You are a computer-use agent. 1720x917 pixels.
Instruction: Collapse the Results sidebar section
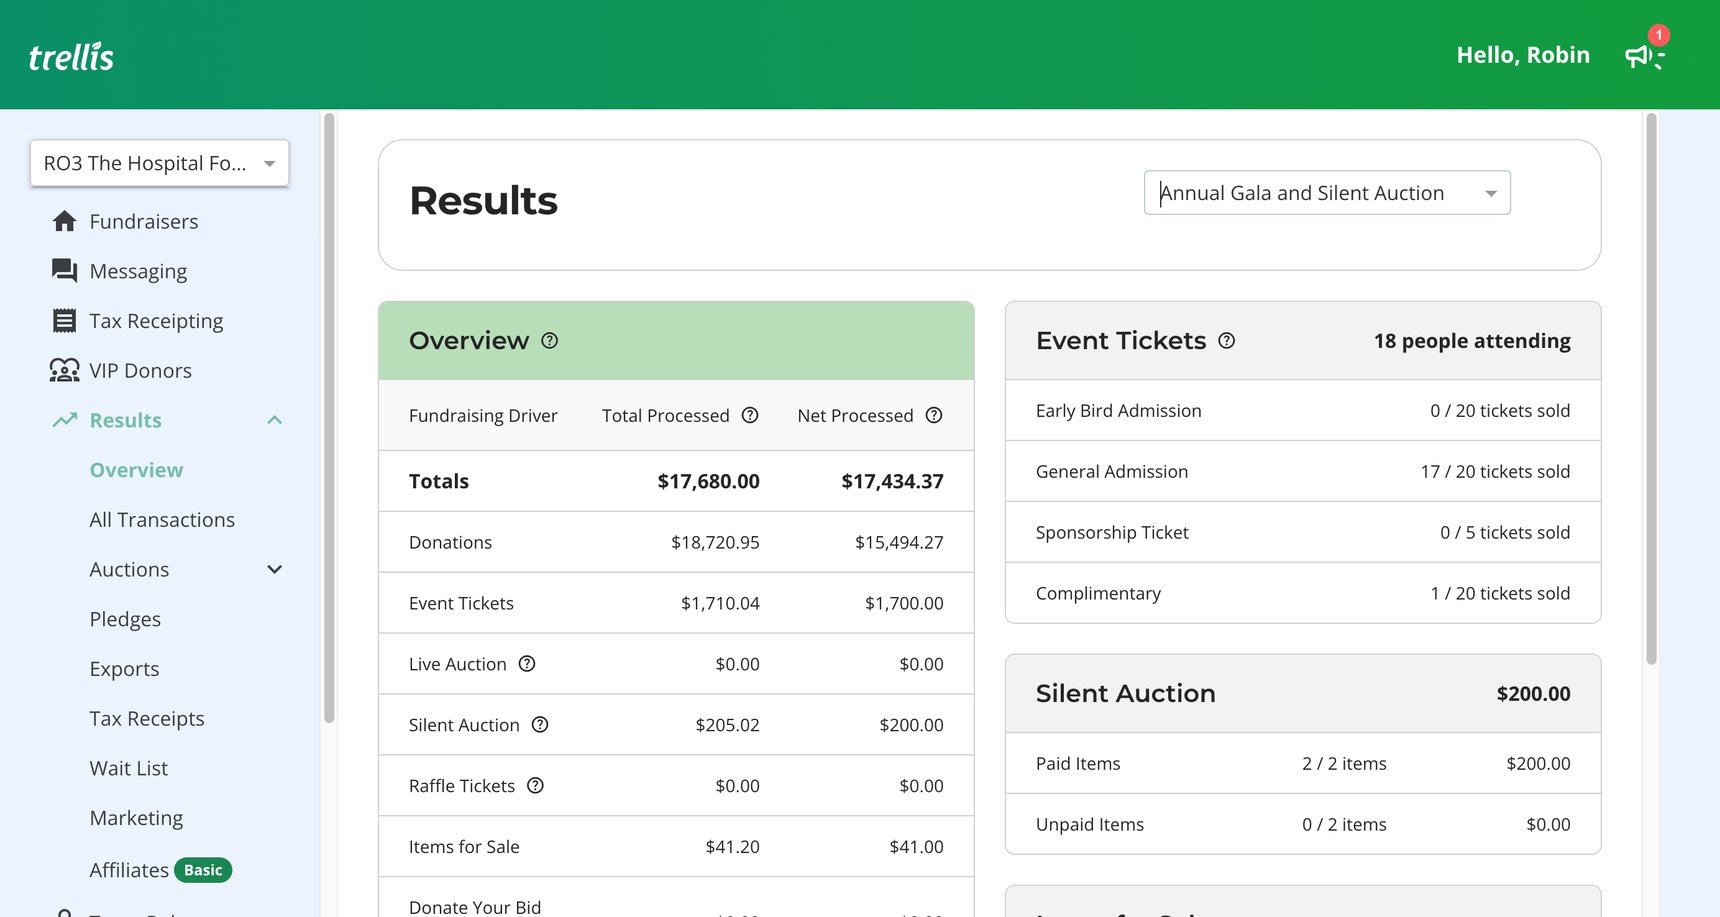(275, 420)
